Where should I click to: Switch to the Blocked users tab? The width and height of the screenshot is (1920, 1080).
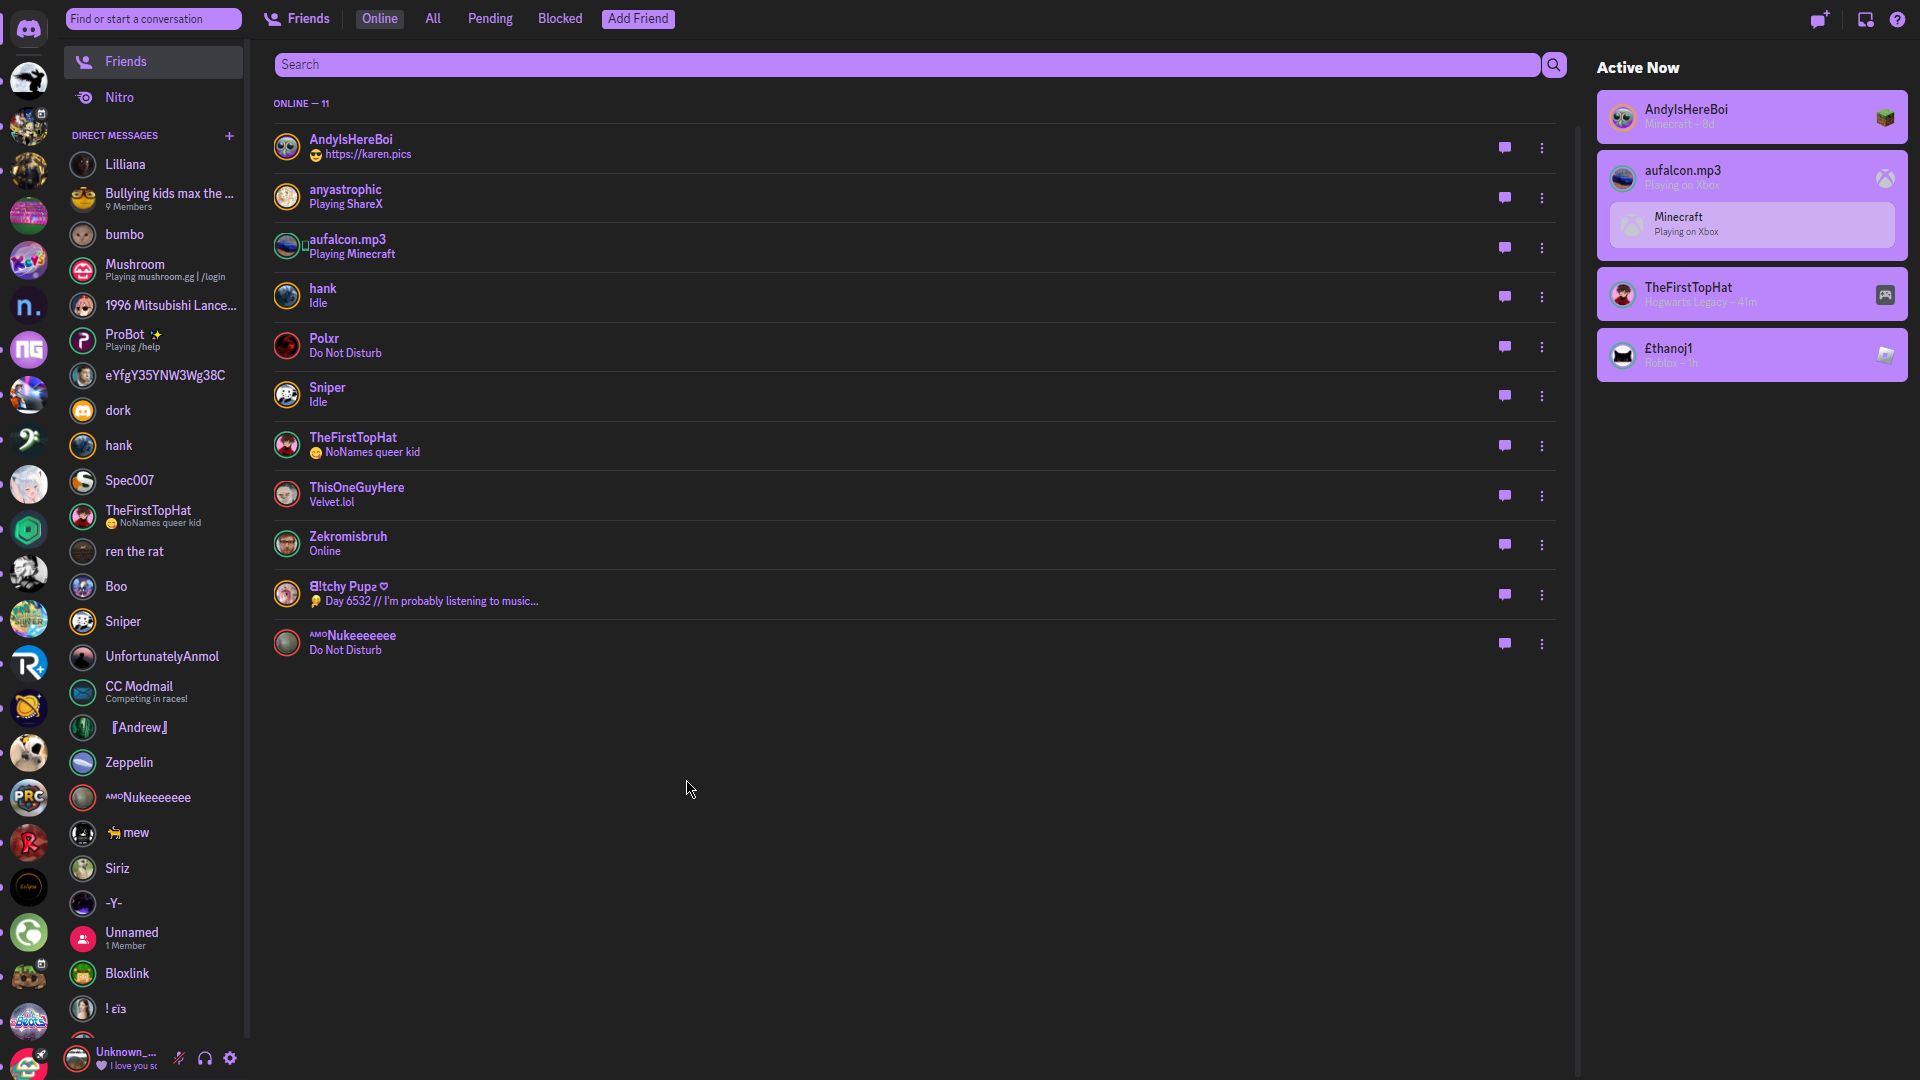tap(560, 18)
